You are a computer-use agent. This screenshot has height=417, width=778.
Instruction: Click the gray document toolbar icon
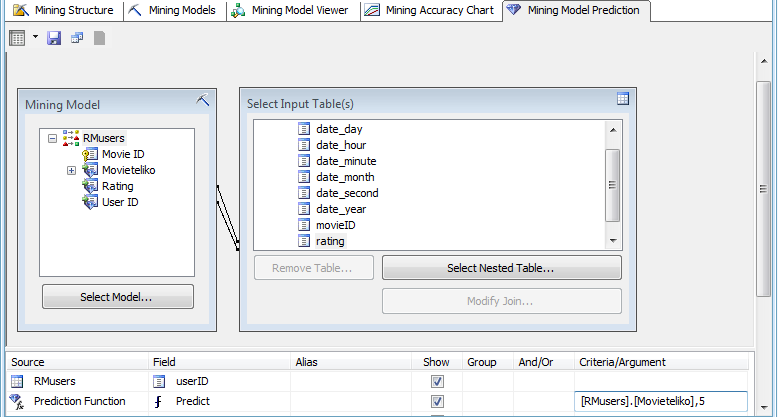[x=99, y=38]
